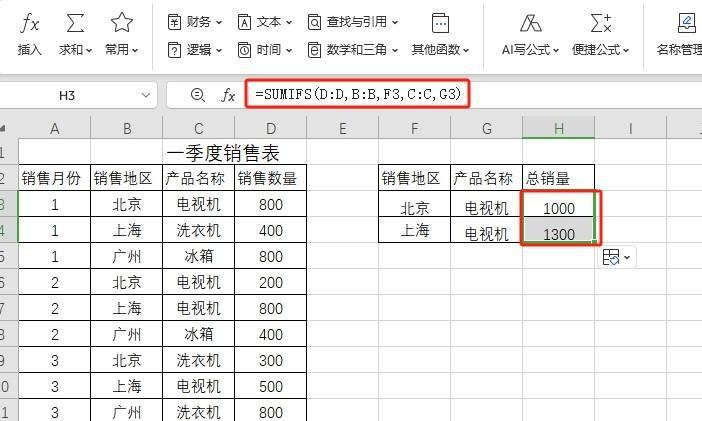The width and height of the screenshot is (702, 421).
Task: Expand the 文本 dropdown arrow
Action: [289, 22]
